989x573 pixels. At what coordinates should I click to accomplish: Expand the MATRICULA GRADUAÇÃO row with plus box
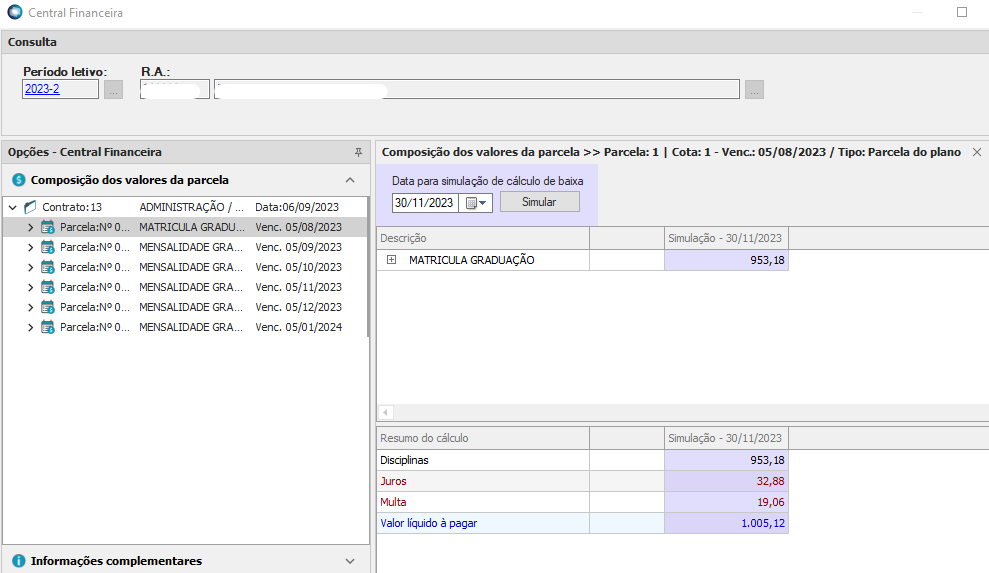tap(392, 260)
